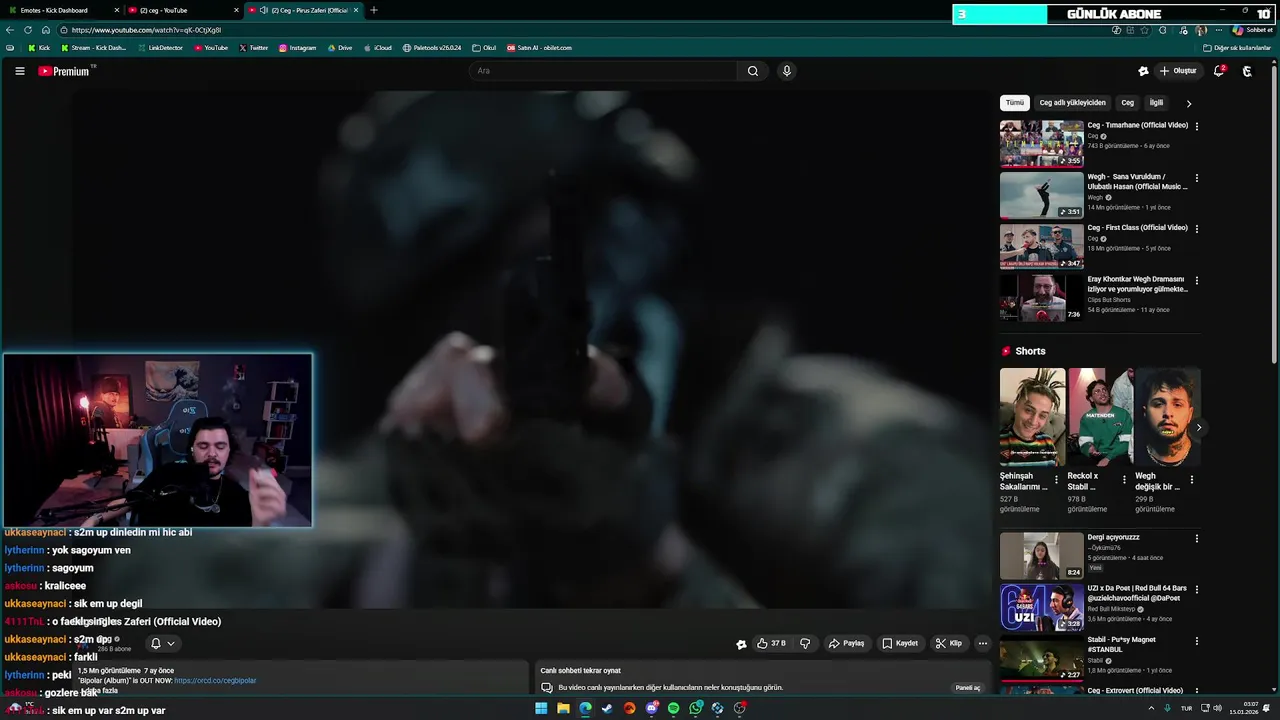Viewport: 1280px width, 720px height.
Task: Open the orcd.co/cegbipolar description link
Action: tap(215, 681)
